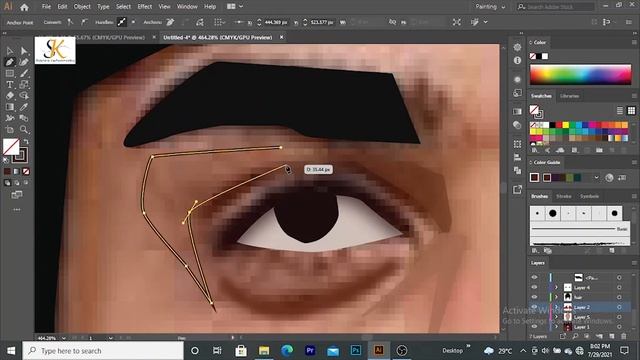Open Premiere Pro from Windows taskbar
640x360 pixels.
tap(310, 351)
